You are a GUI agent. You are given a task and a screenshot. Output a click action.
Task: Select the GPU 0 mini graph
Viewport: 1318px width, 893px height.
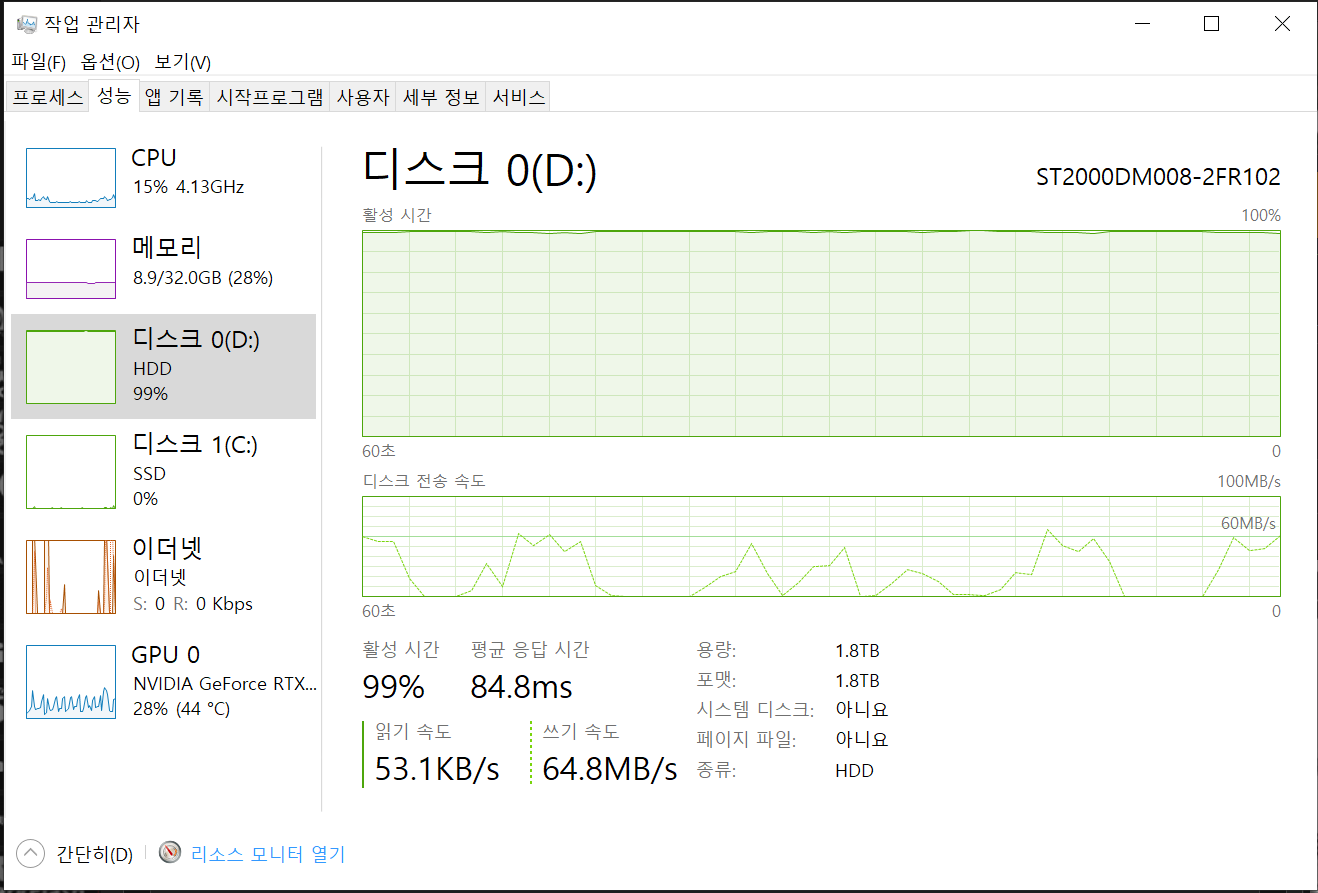pyautogui.click(x=71, y=682)
